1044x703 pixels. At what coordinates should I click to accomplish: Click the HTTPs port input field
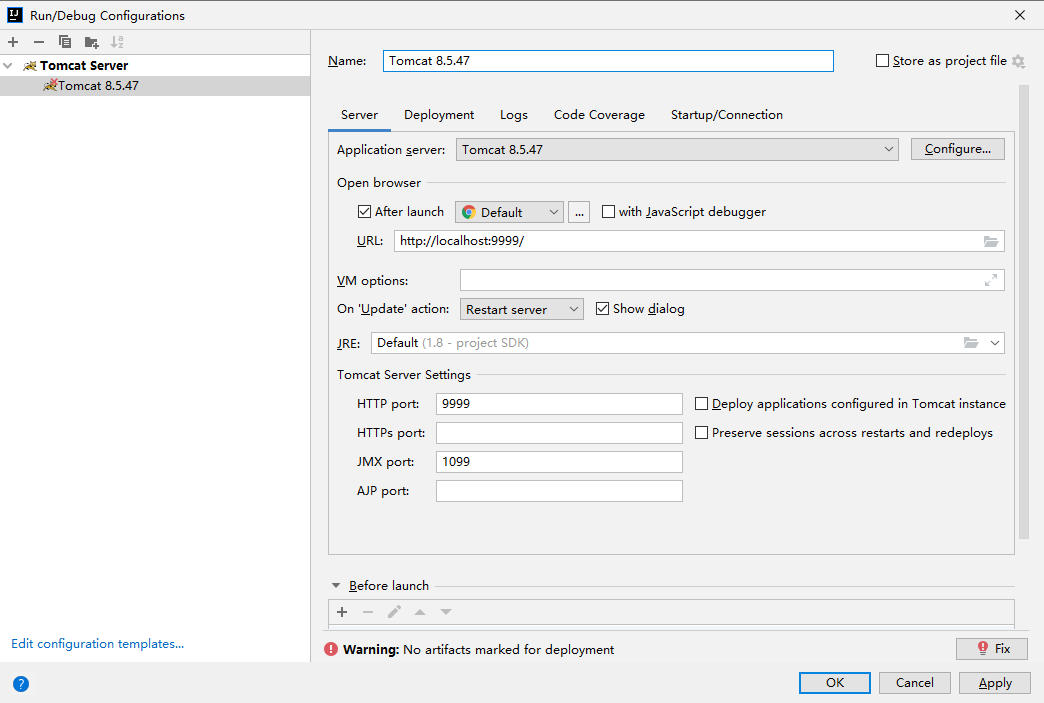[559, 433]
